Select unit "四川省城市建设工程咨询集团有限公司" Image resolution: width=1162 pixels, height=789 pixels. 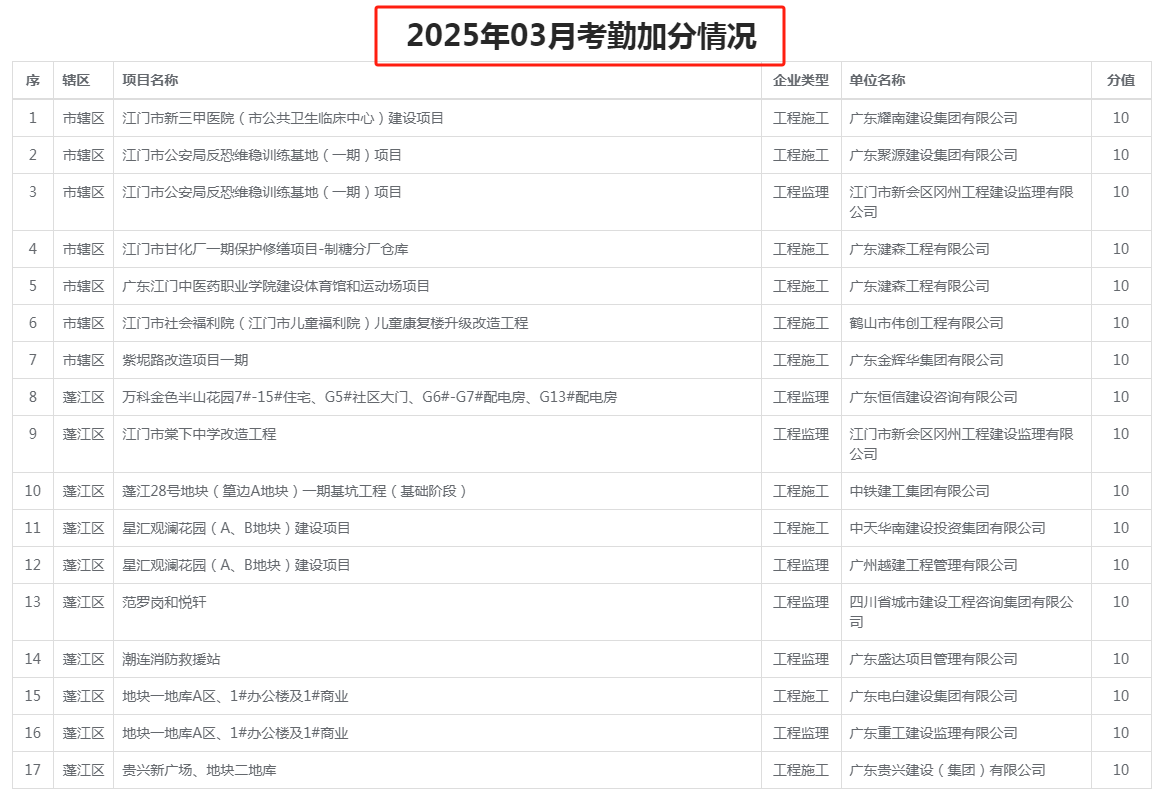(961, 612)
